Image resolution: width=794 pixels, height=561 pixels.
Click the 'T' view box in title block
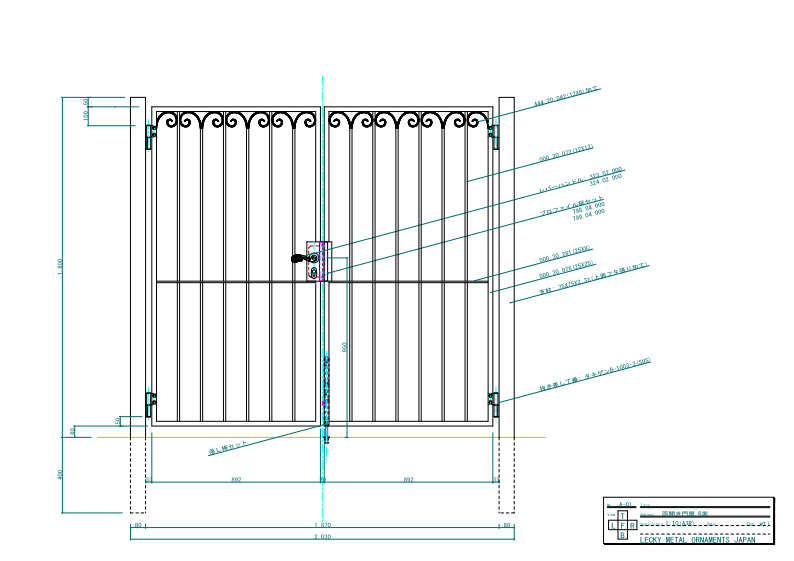(x=622, y=515)
